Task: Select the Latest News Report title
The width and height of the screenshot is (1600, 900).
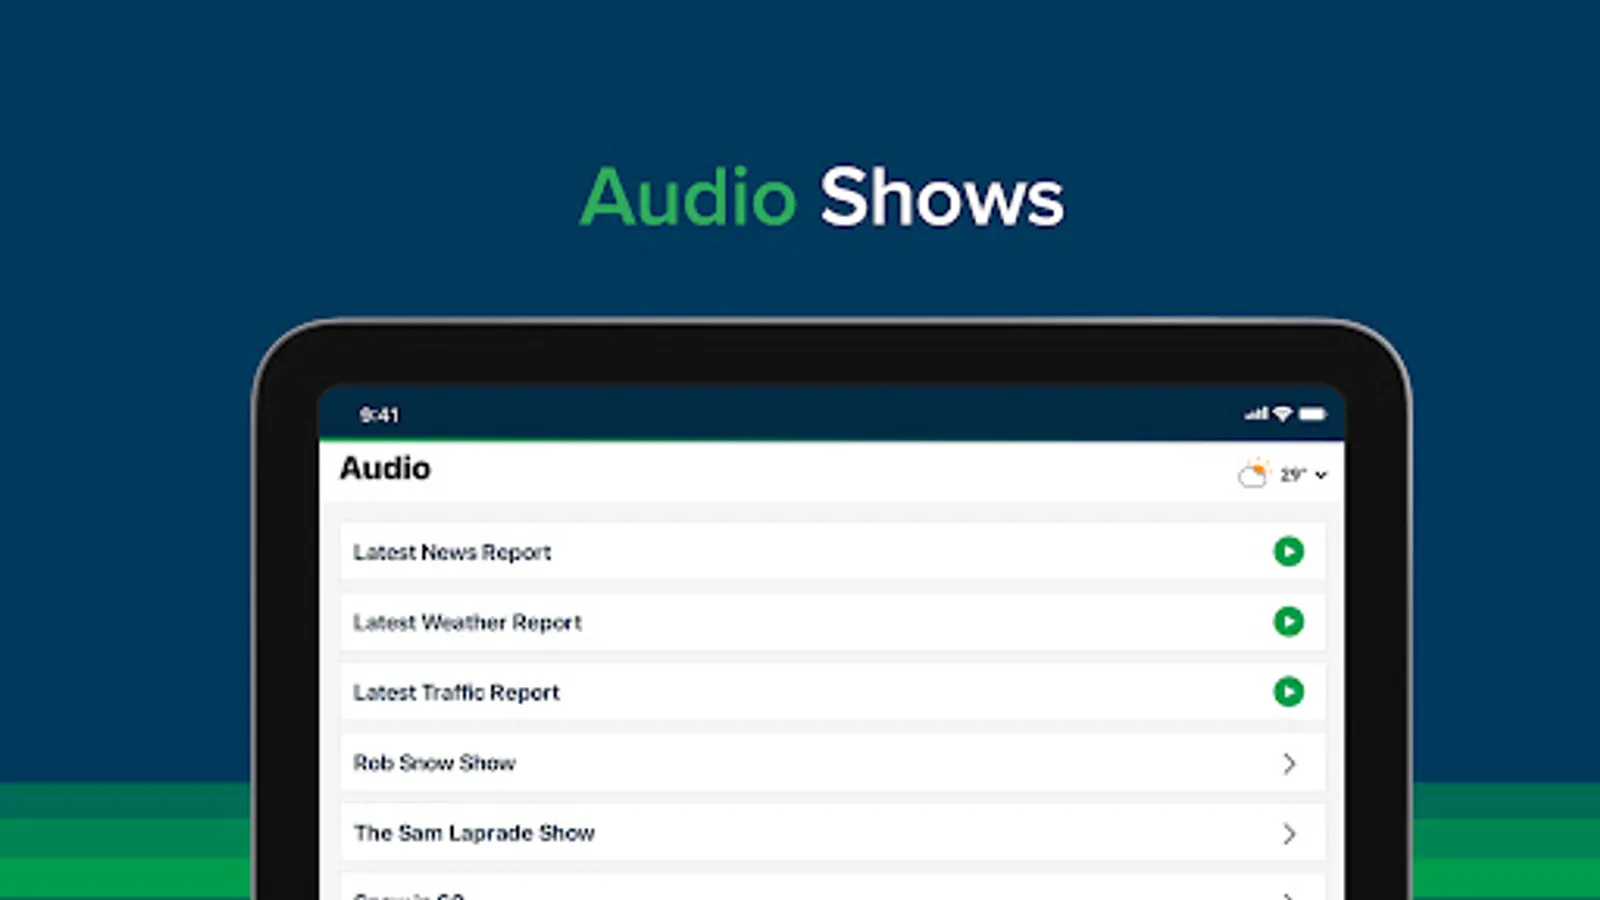Action: [452, 552]
